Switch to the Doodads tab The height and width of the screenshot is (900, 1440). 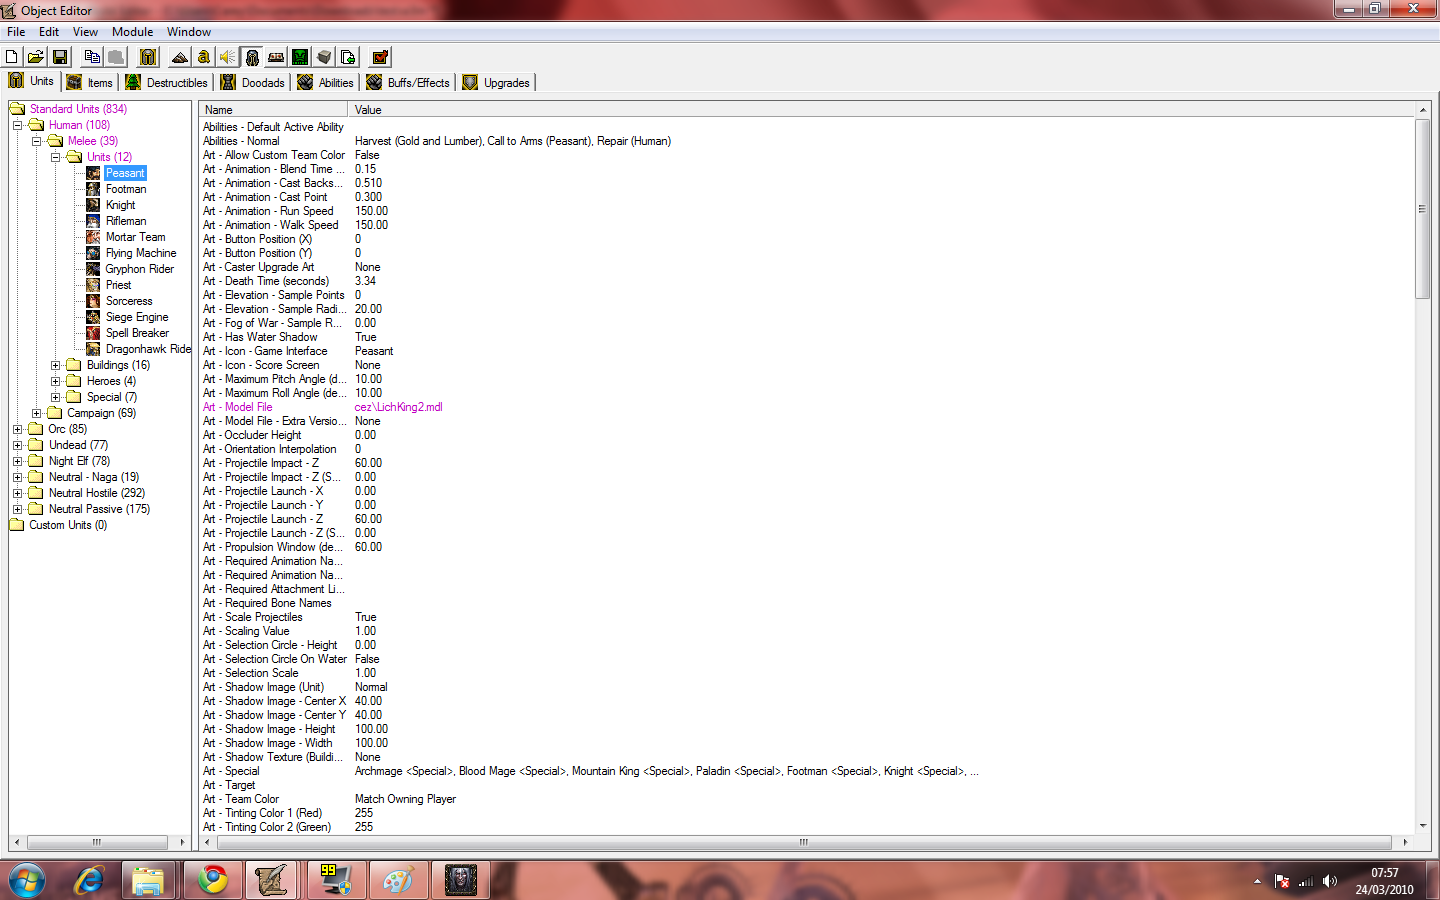point(253,83)
